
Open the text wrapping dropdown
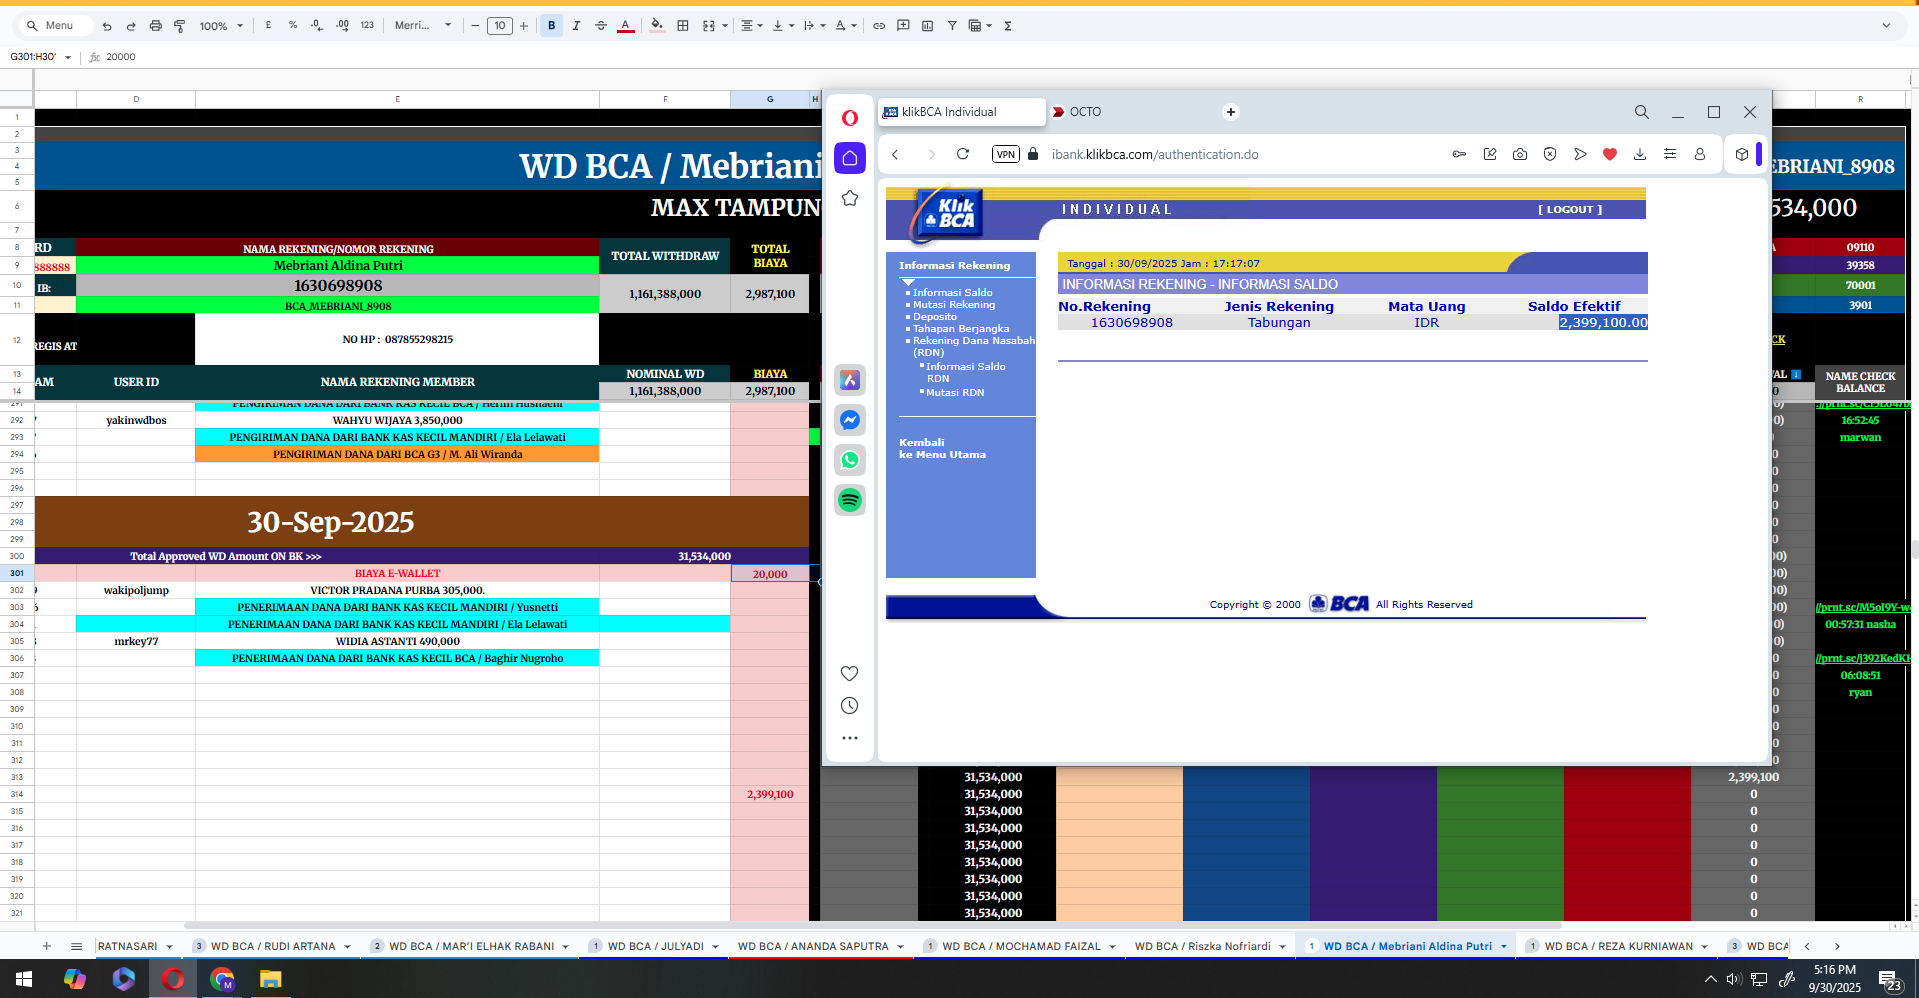pyautogui.click(x=814, y=26)
